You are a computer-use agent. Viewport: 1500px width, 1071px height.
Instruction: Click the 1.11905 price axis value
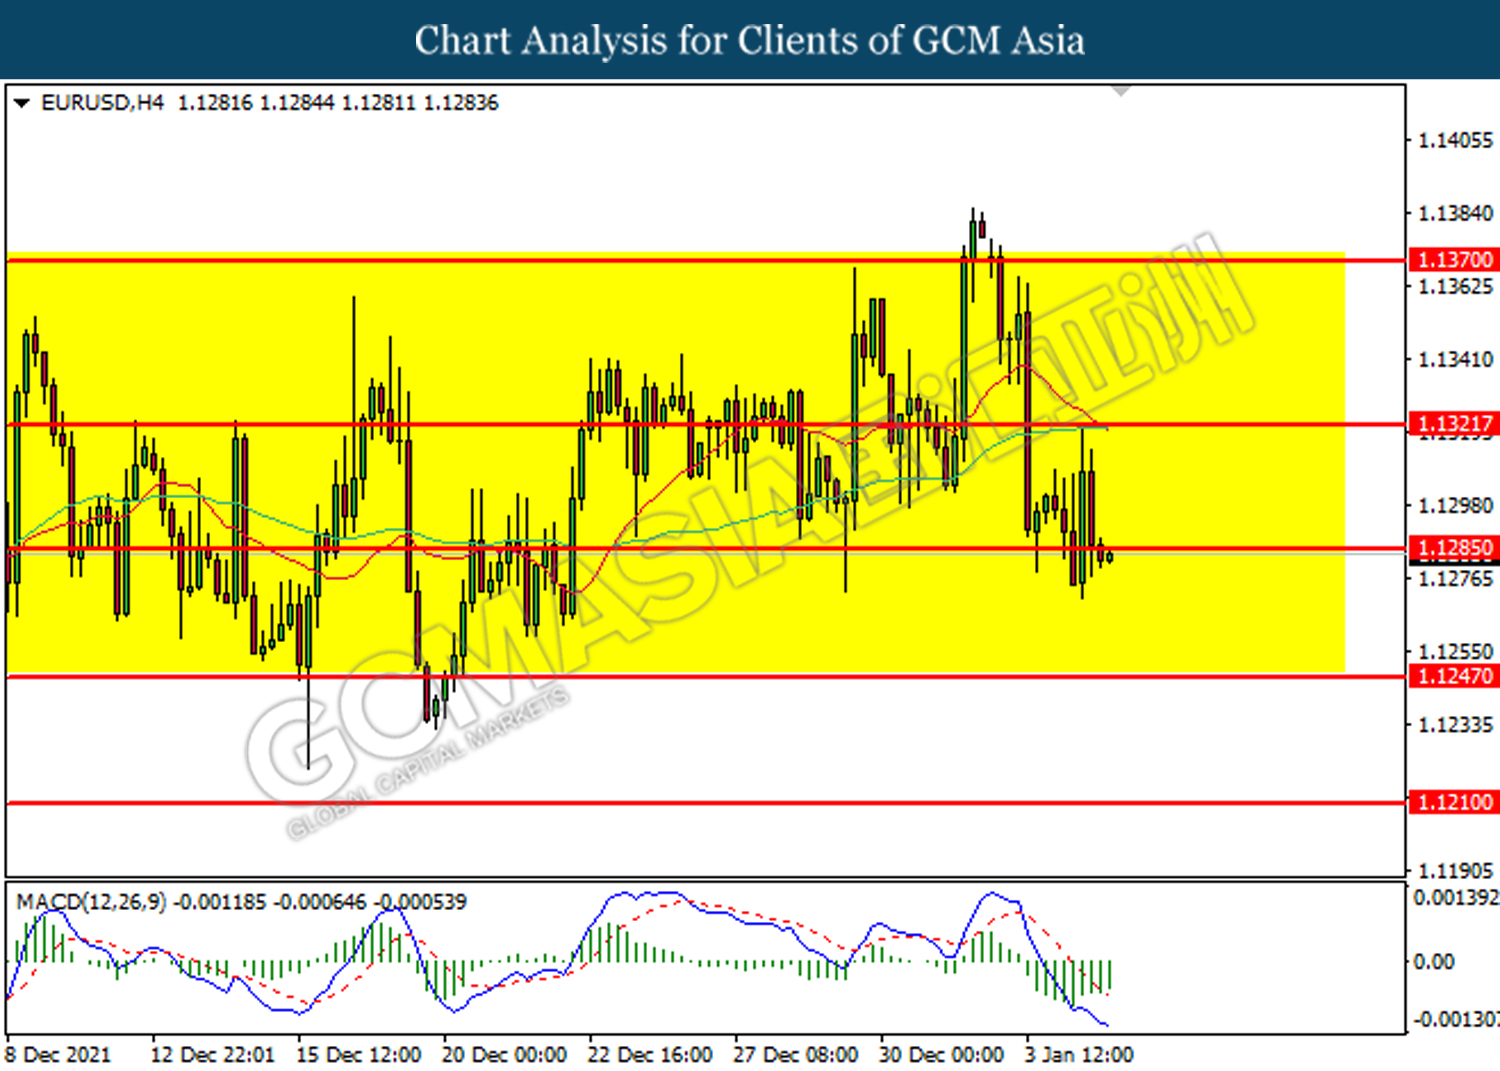(x=1456, y=871)
